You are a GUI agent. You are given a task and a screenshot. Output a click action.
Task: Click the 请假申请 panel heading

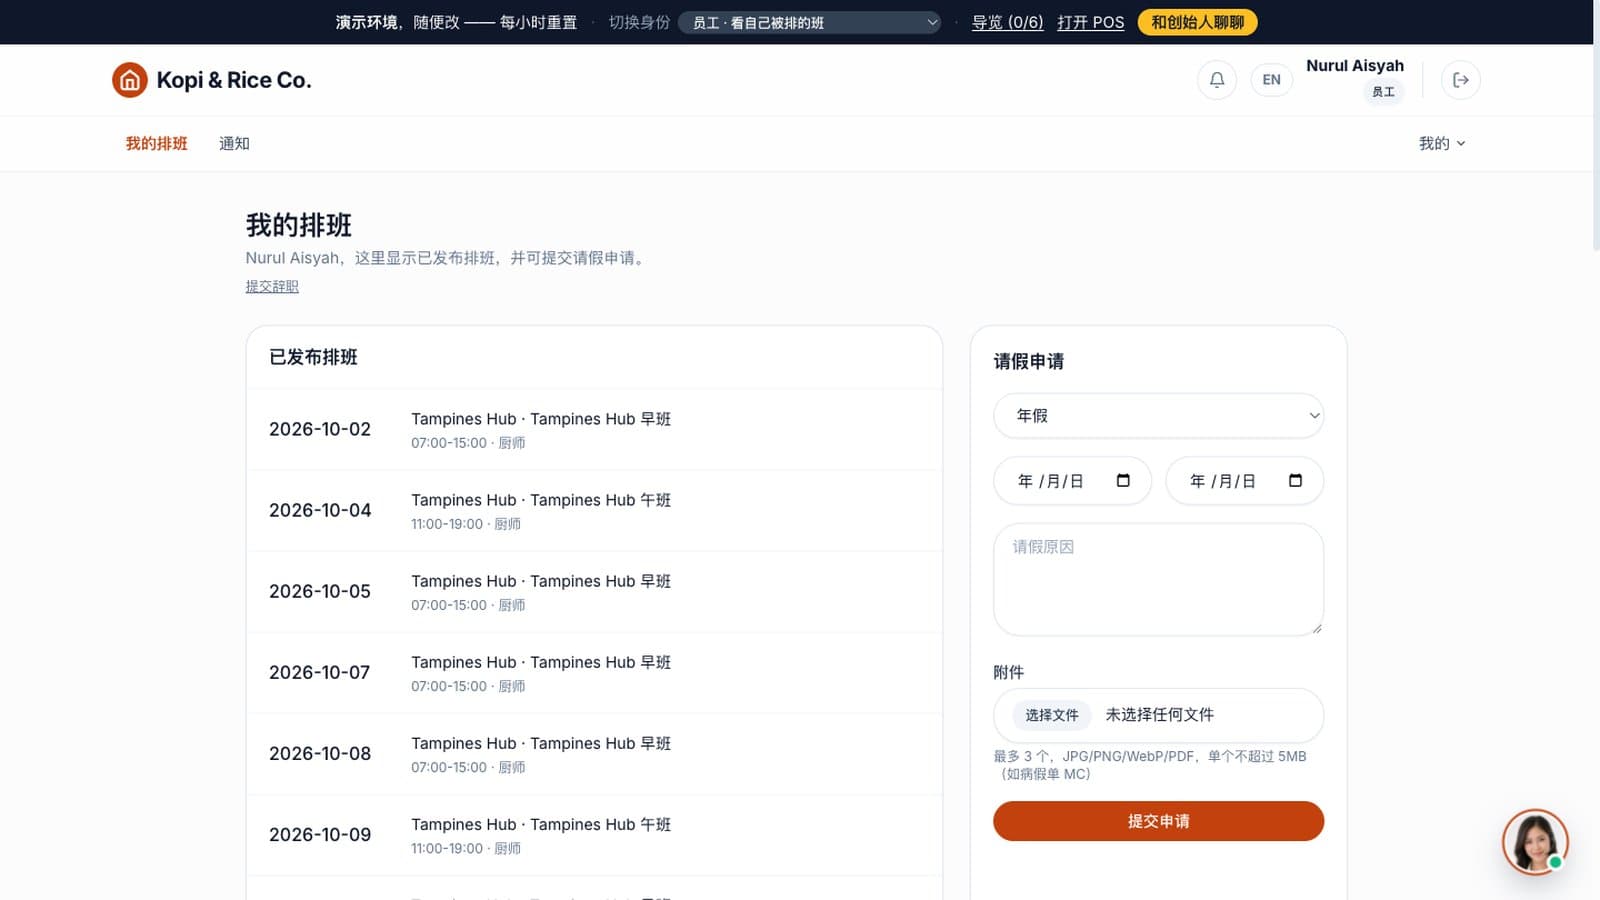click(1028, 362)
